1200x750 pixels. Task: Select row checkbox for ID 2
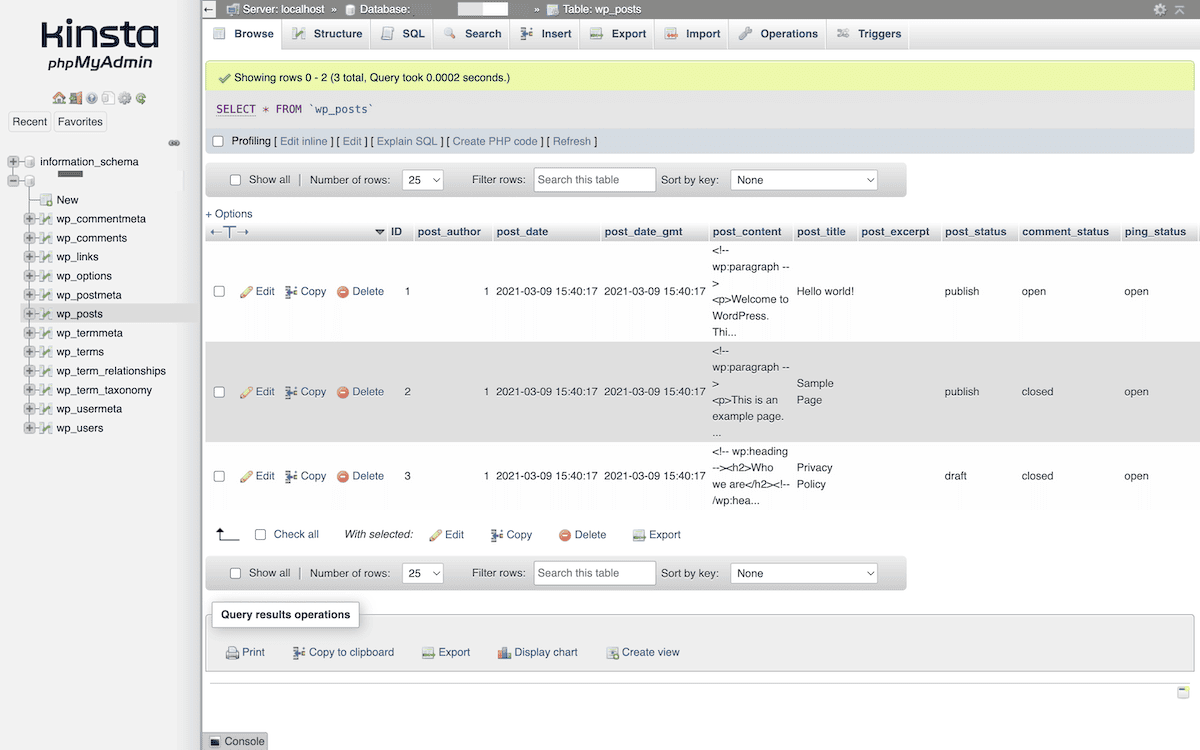coord(219,392)
